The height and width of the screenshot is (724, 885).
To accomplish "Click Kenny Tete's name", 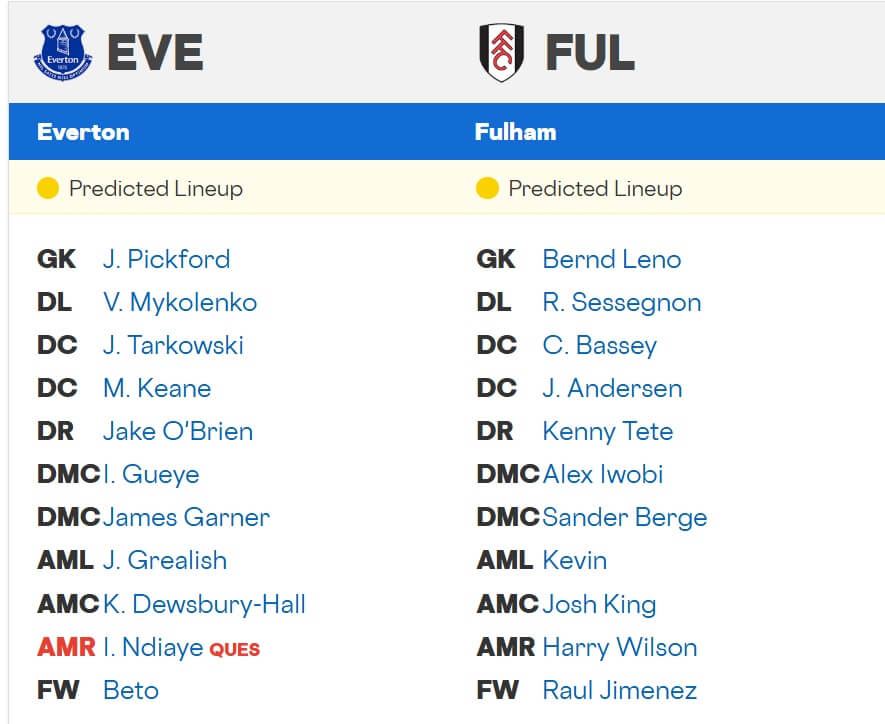I will click(608, 431).
